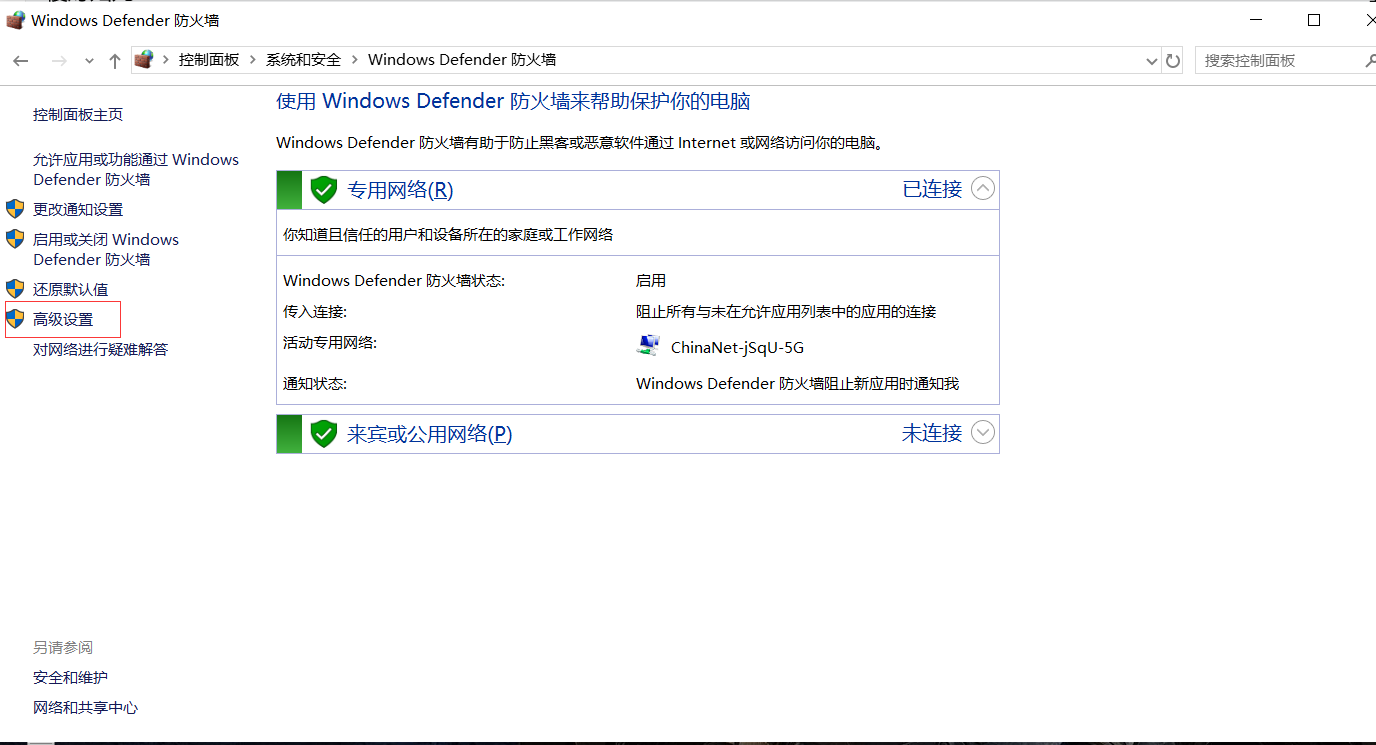Open 启用或关闭 Windows Defender 防火墙 link
Screen dimensions: 1376x745
106,250
